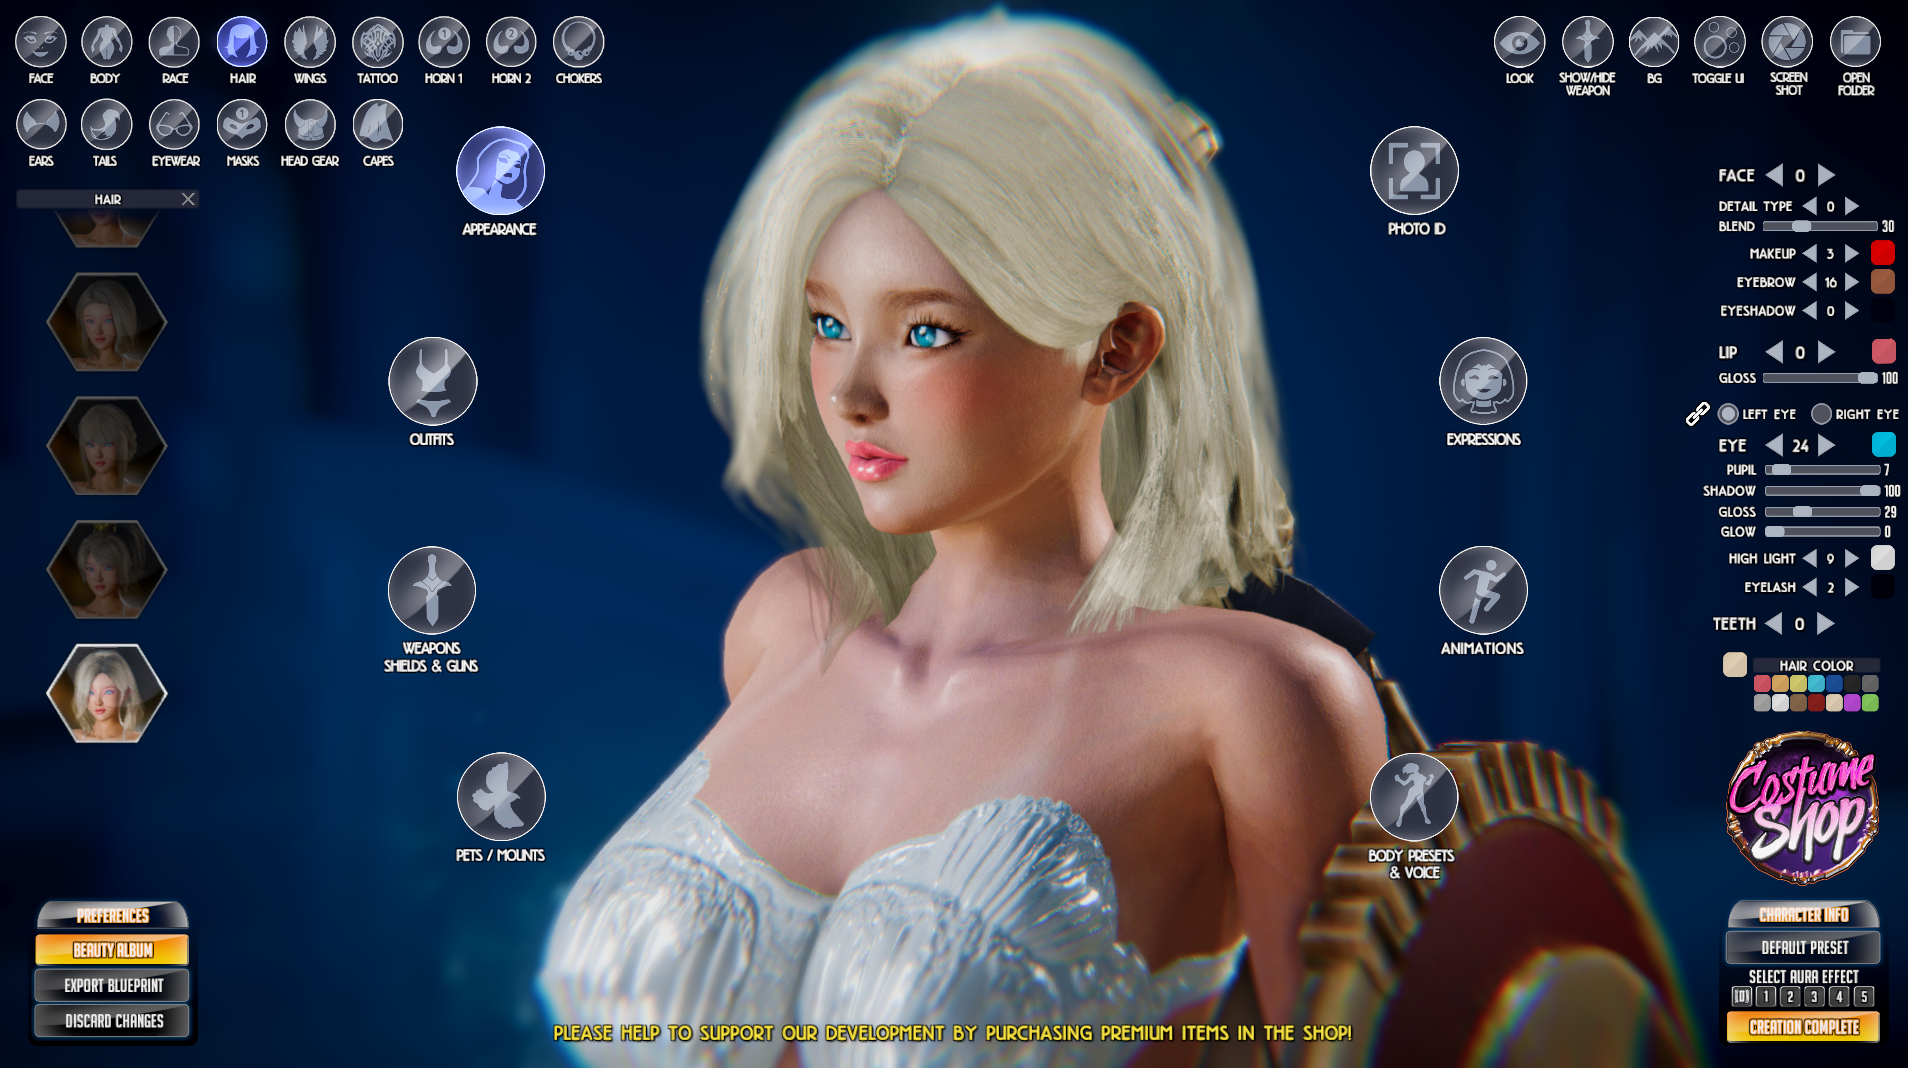Image resolution: width=1908 pixels, height=1068 pixels.
Task: Change background with BG icon
Action: (1654, 42)
